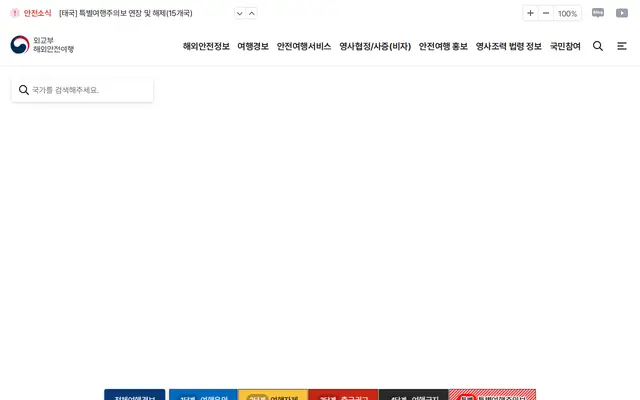Viewport: 640px width, 400px height.
Task: Select the 1단계 여행유의 blue tab
Action: 203,395
